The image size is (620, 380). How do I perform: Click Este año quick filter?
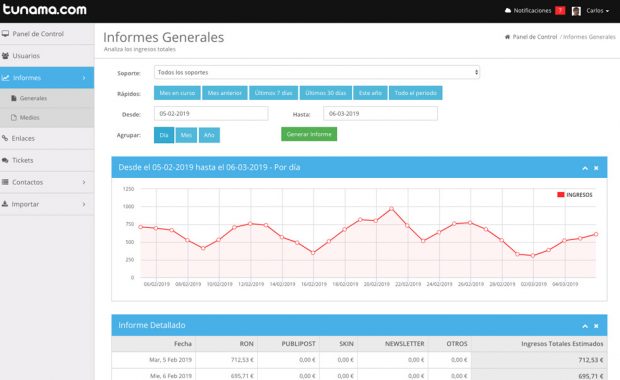click(x=370, y=93)
